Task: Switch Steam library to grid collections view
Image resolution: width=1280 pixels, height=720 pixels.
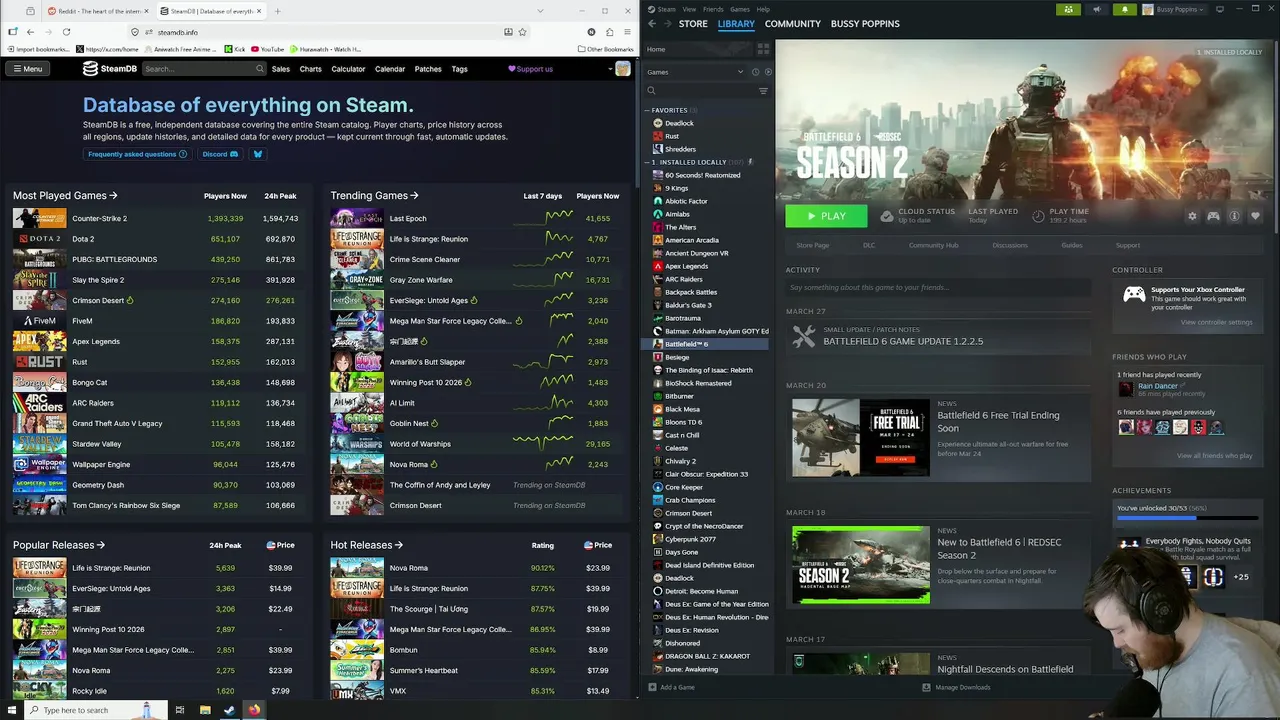Action: coord(763,48)
